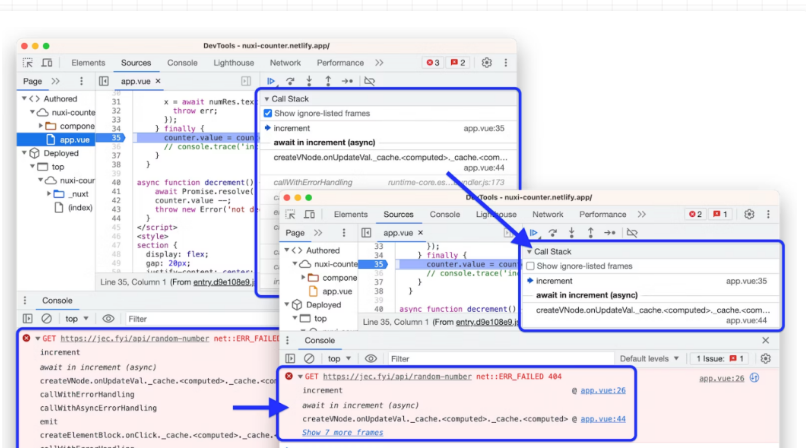Deactivate breakpoints in front DevTools window

point(632,233)
